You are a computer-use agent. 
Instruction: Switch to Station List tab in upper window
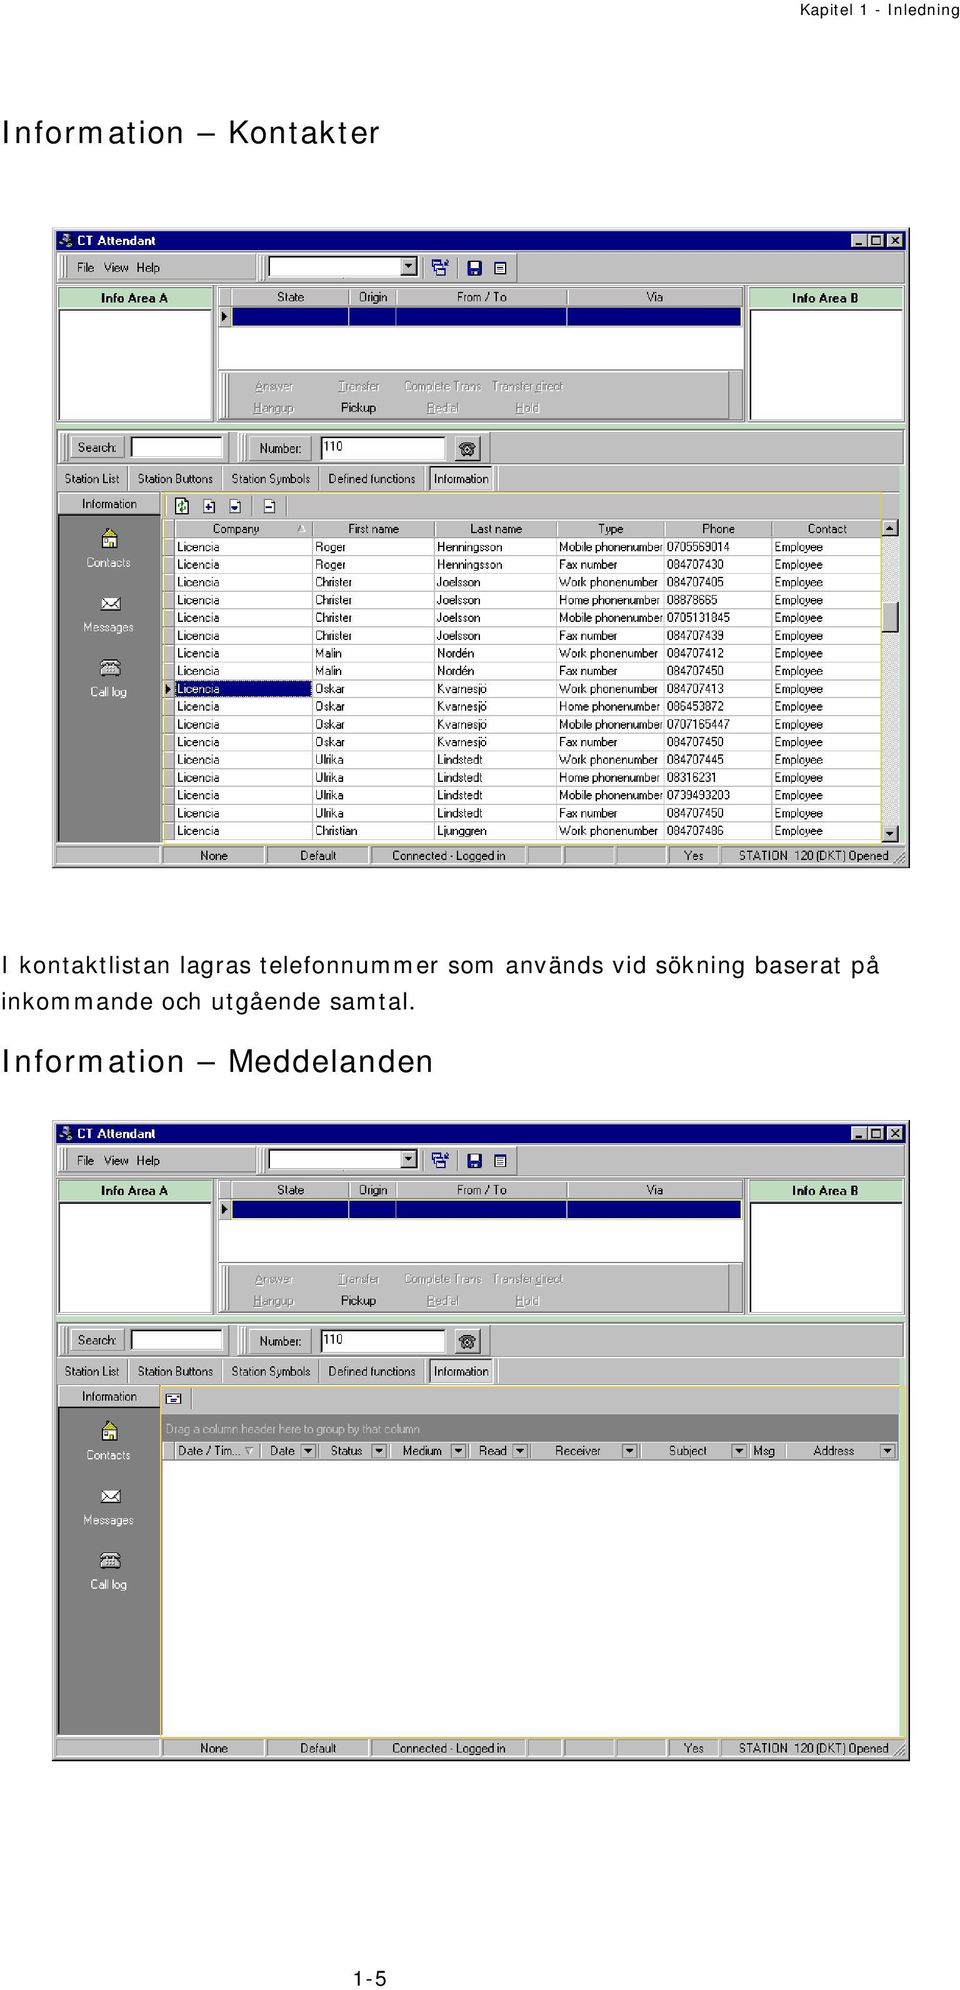[x=92, y=479]
